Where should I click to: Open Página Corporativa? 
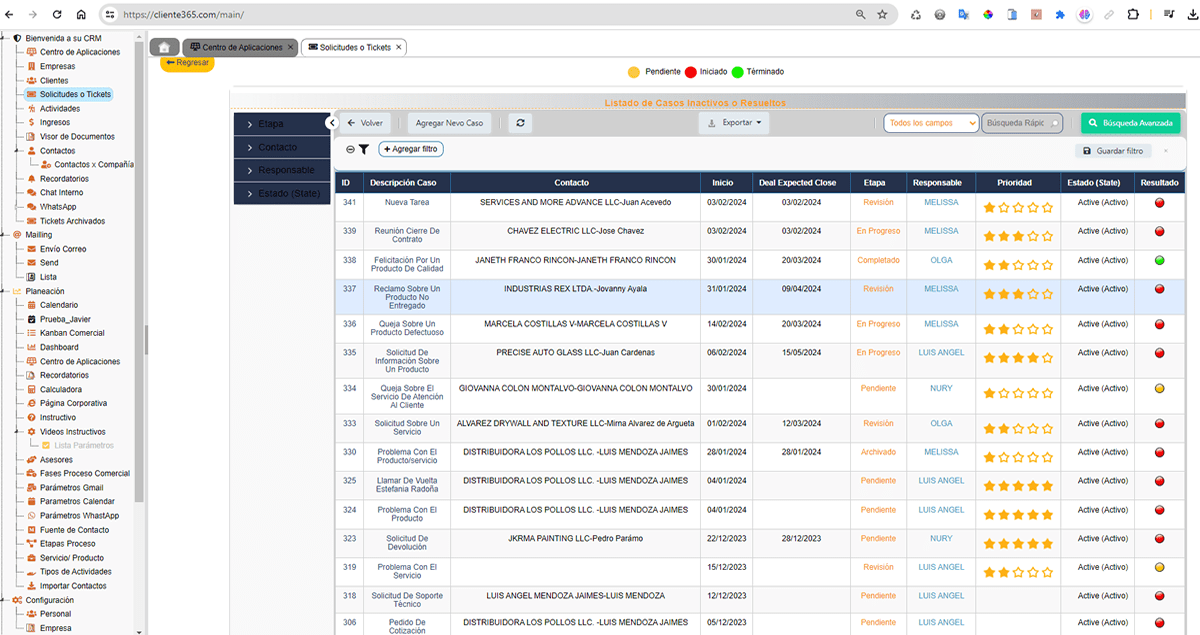click(x=73, y=403)
